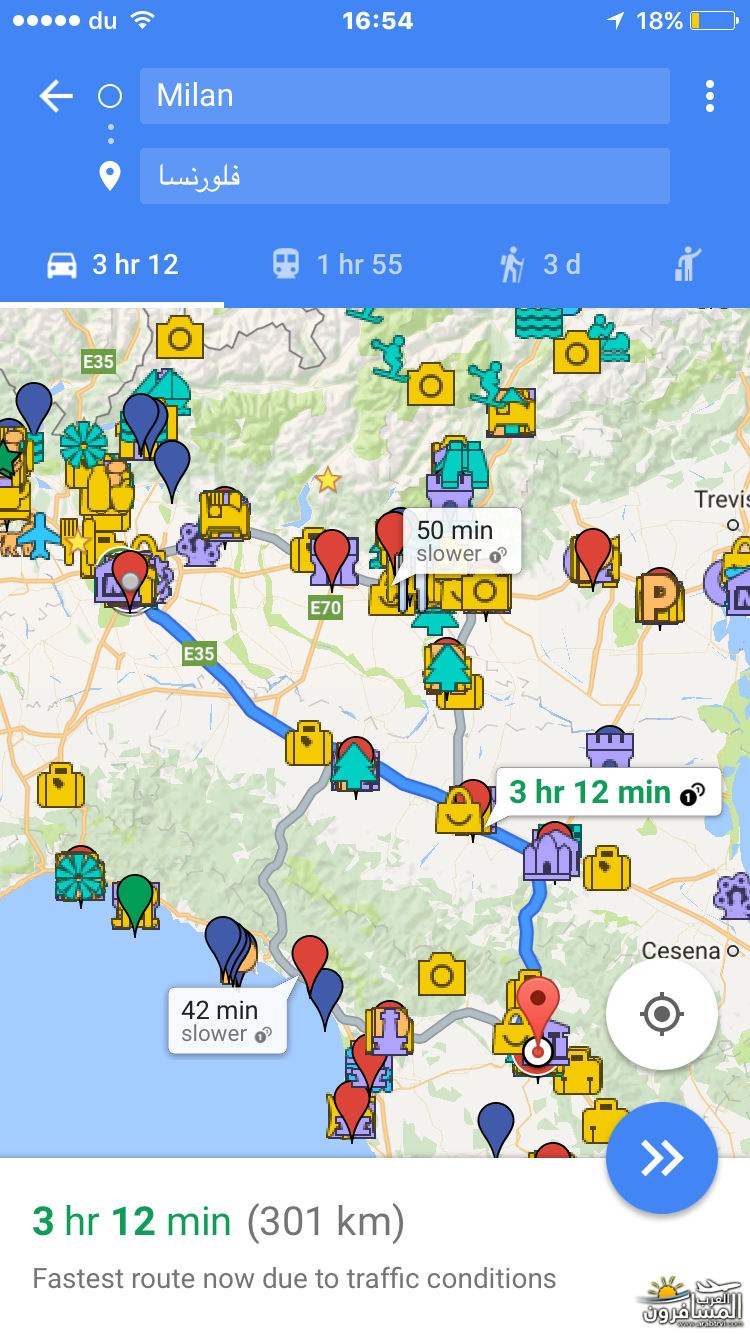Tap the E70 road shield
This screenshot has width=750, height=1334.
coord(326,606)
